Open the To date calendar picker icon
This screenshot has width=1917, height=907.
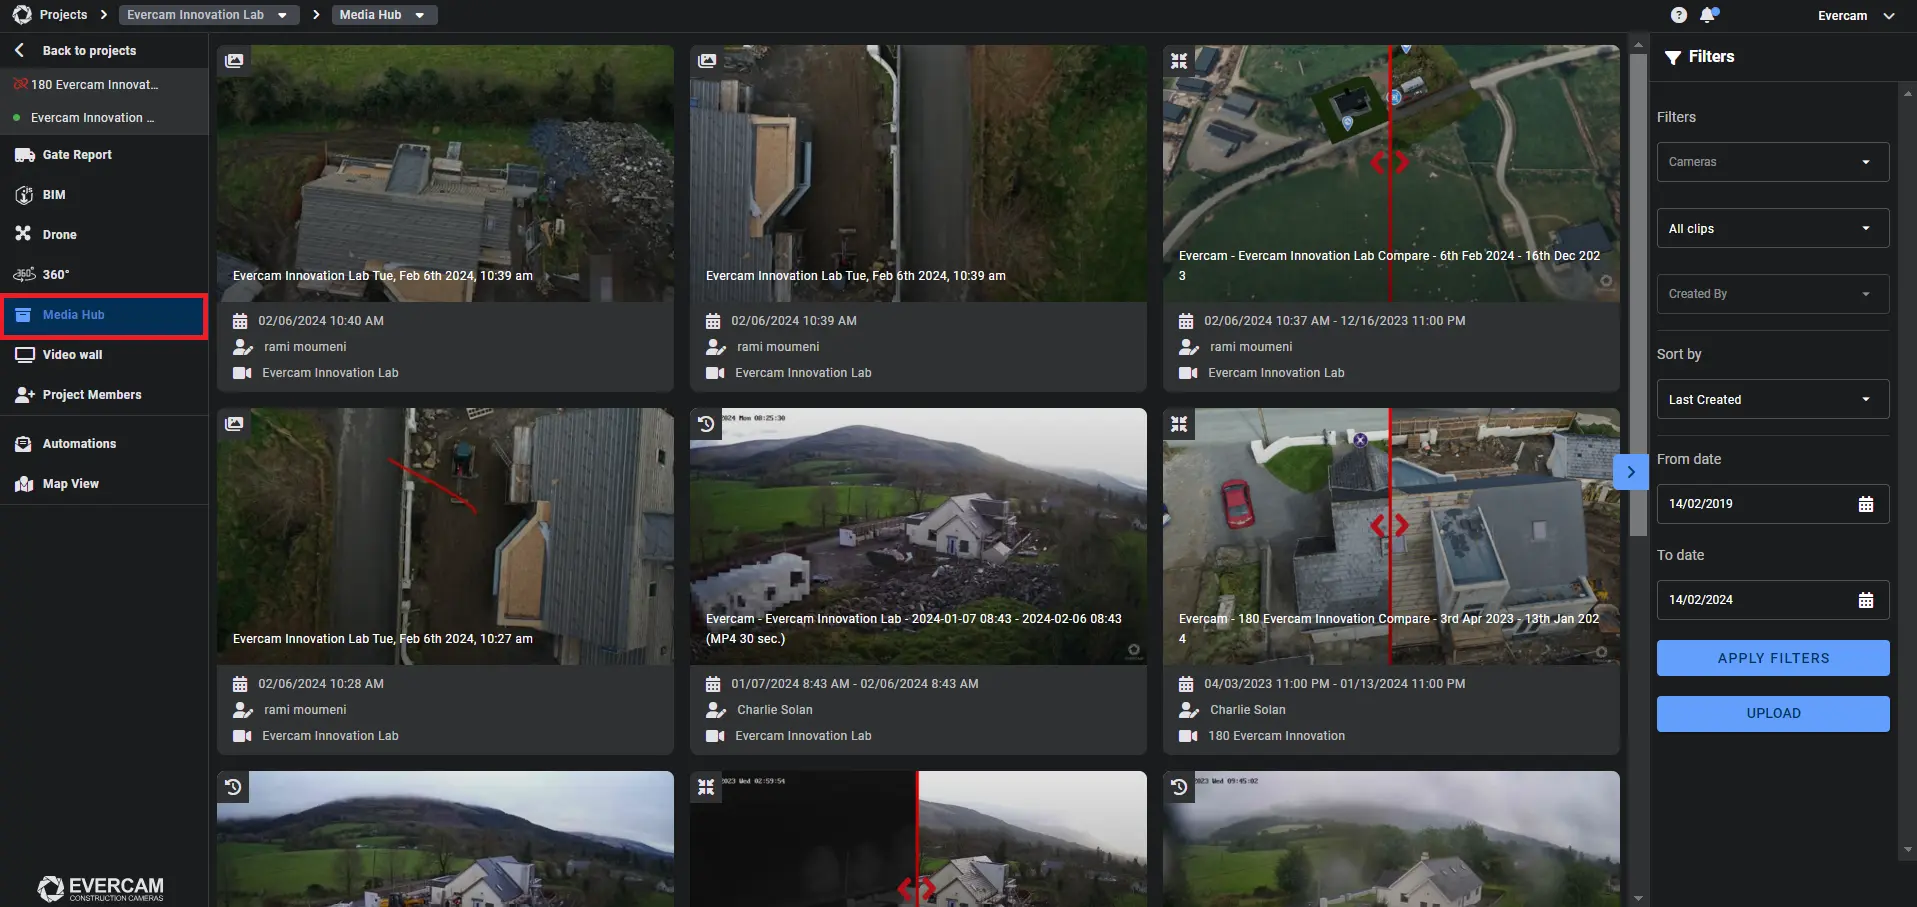coord(1866,600)
